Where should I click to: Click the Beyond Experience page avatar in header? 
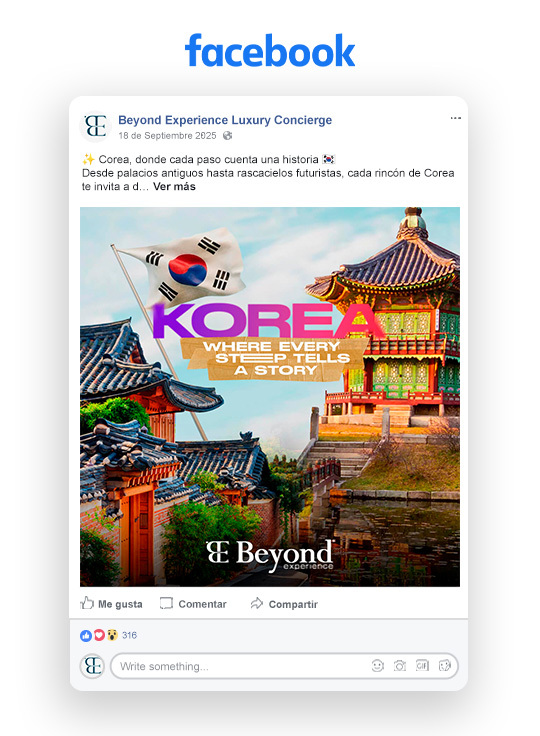point(95,126)
